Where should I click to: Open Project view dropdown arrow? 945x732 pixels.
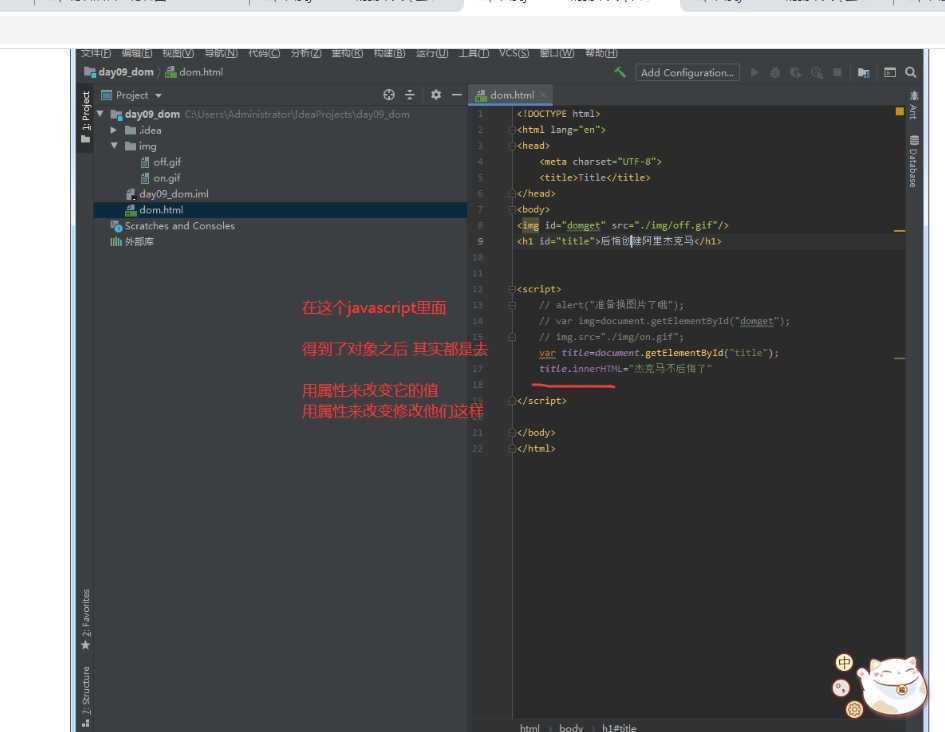coord(159,95)
